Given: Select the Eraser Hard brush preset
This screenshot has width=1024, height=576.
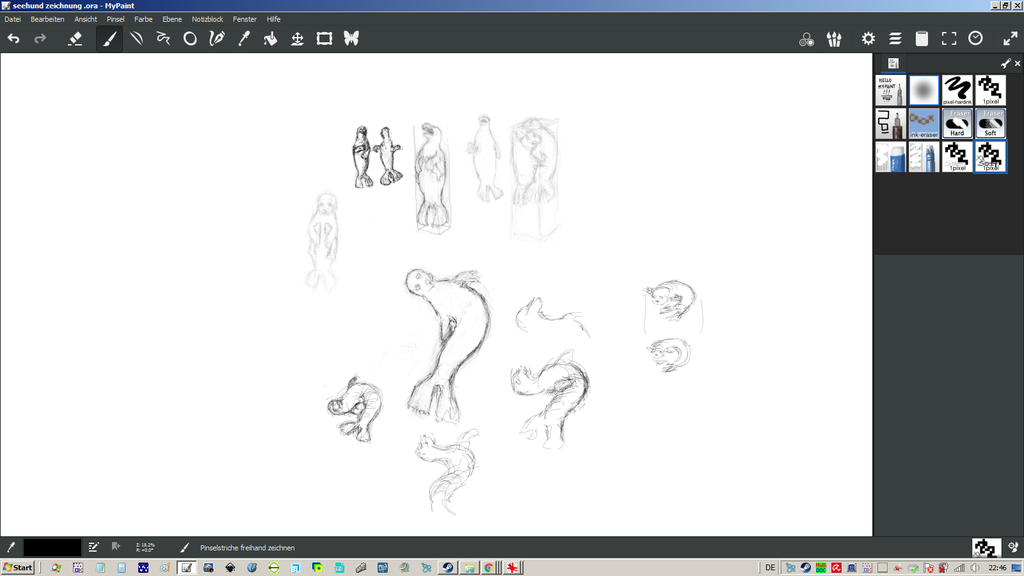Looking at the screenshot, I should click(957, 123).
